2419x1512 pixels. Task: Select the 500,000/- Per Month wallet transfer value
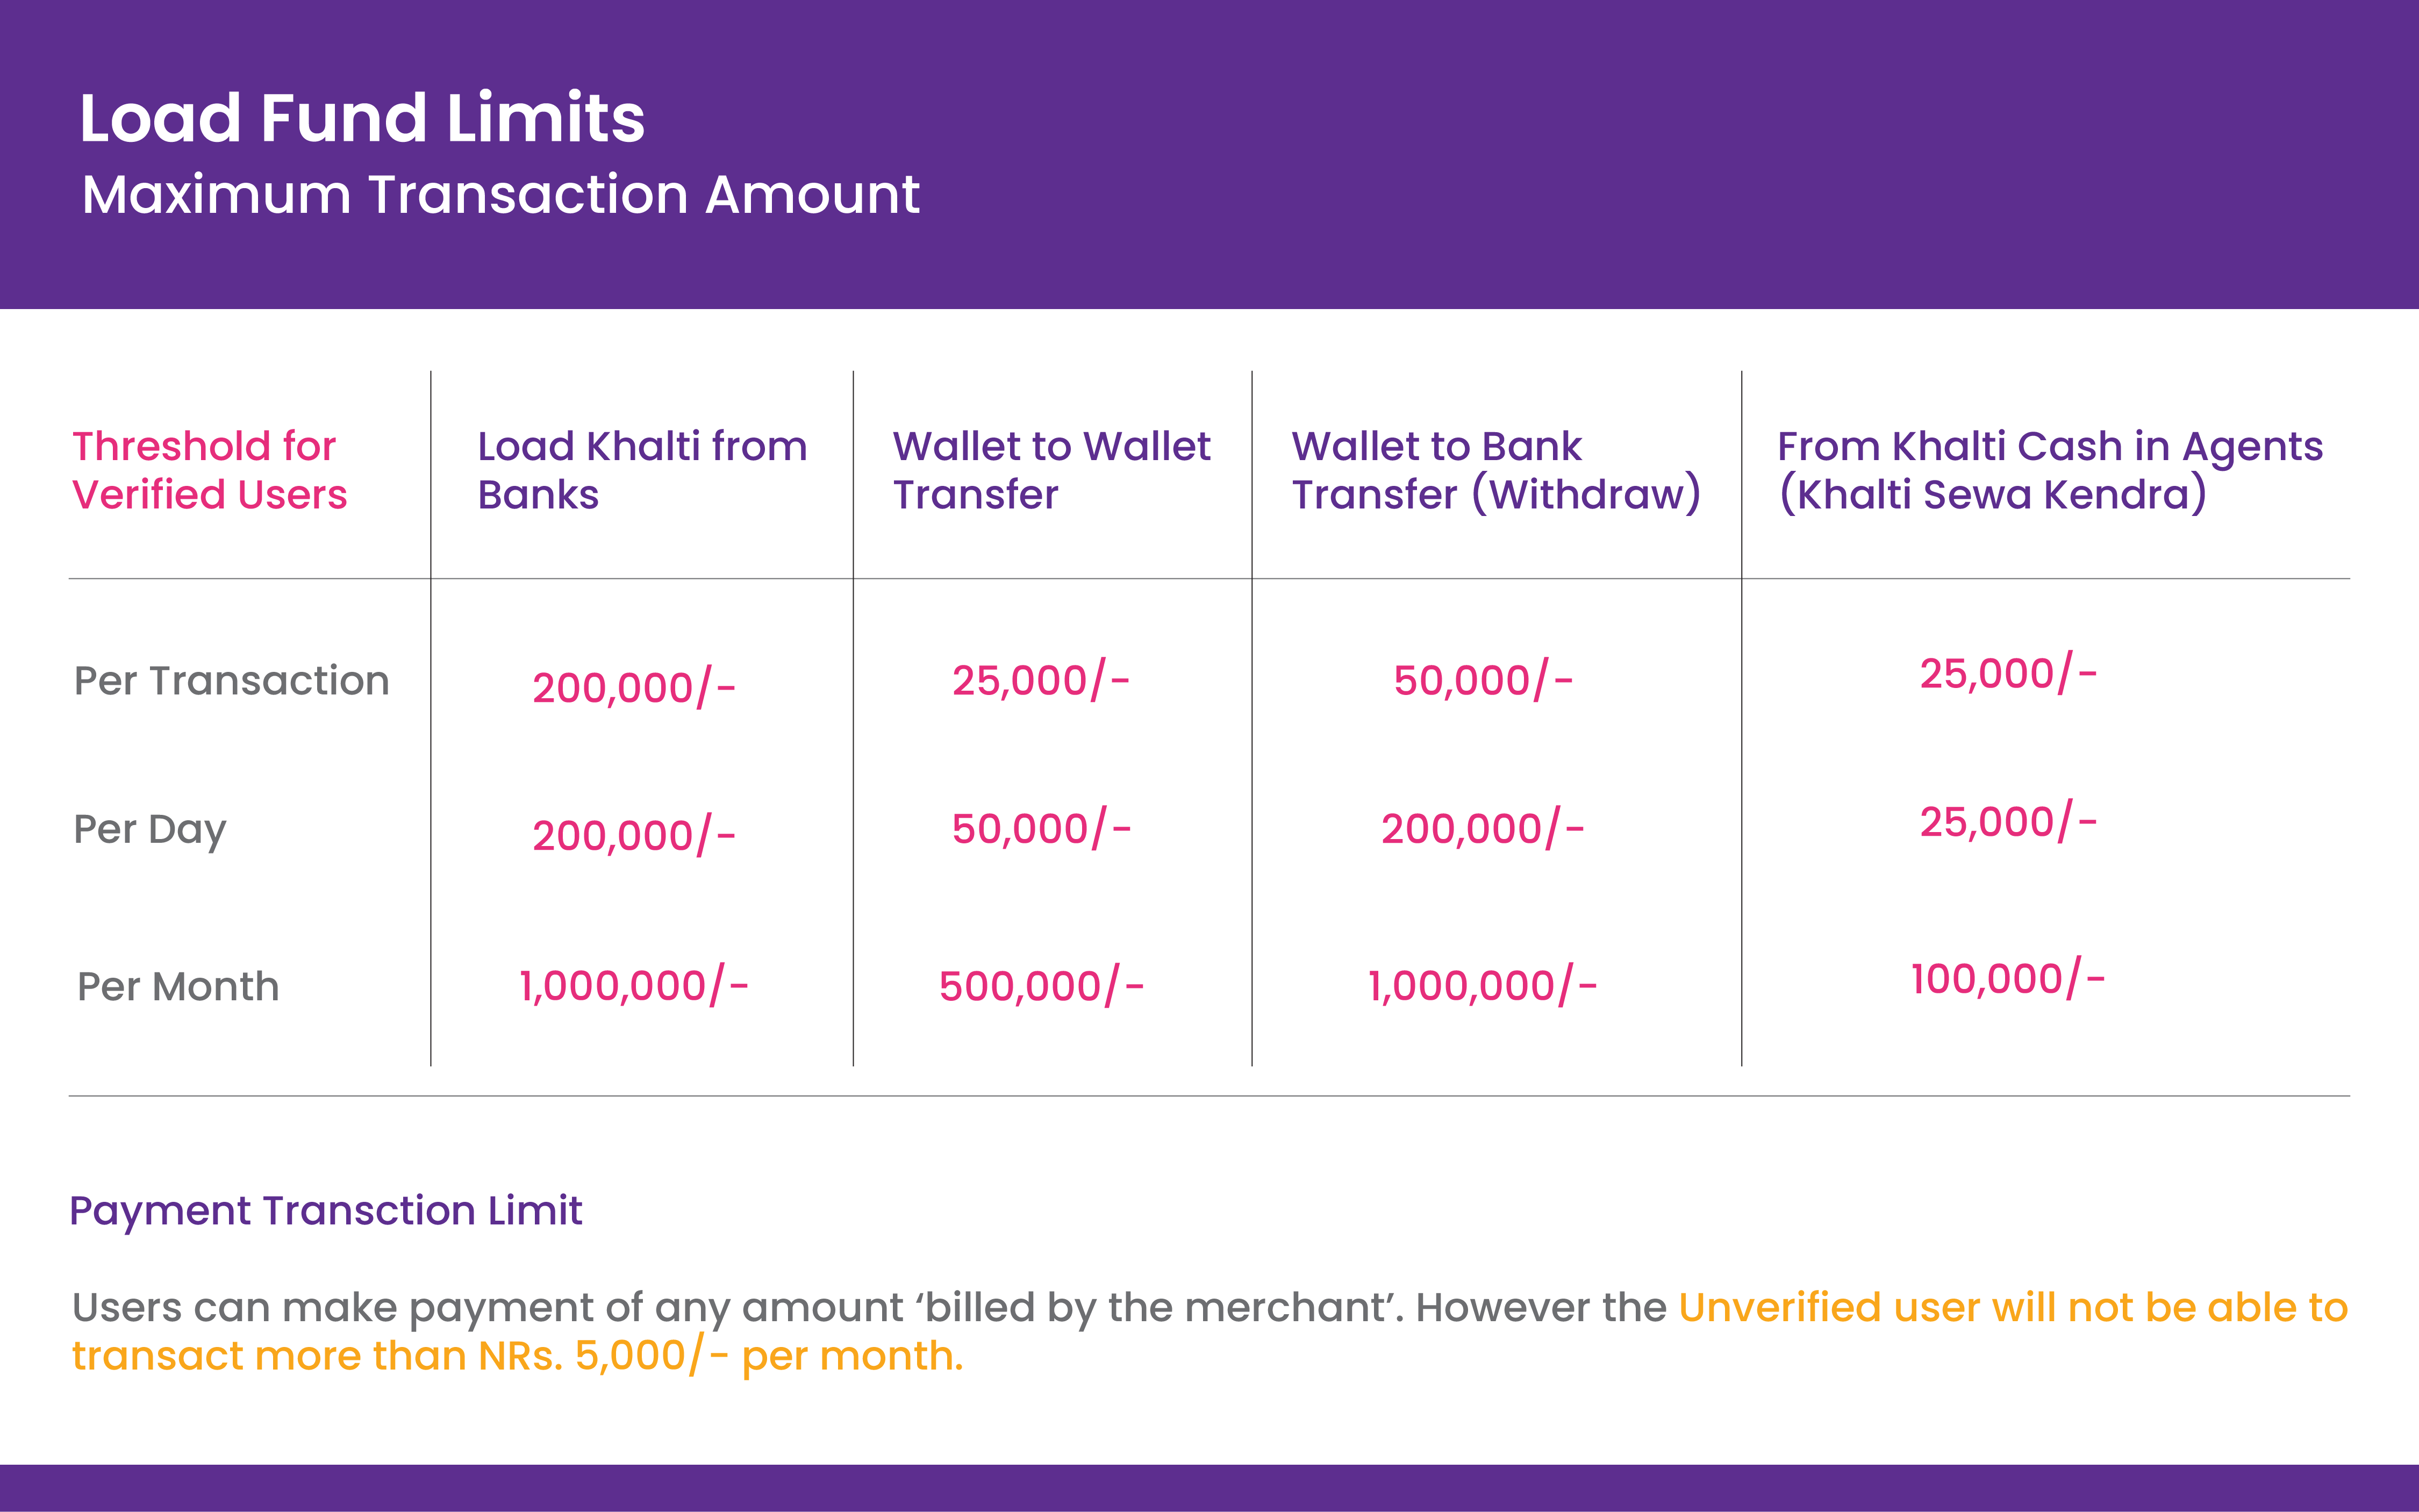1041,987
